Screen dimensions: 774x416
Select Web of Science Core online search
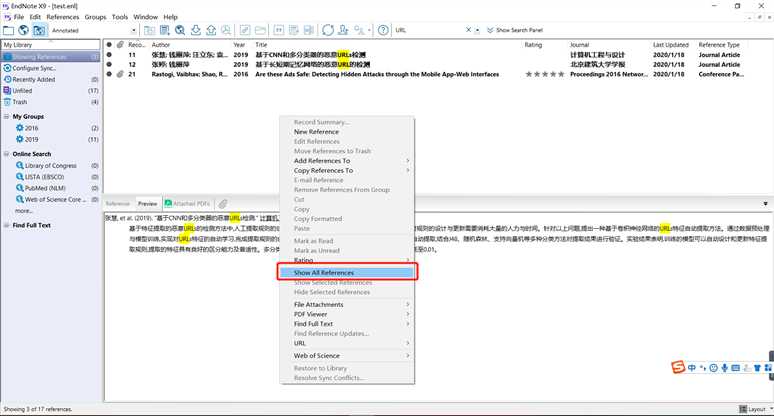tap(57, 199)
